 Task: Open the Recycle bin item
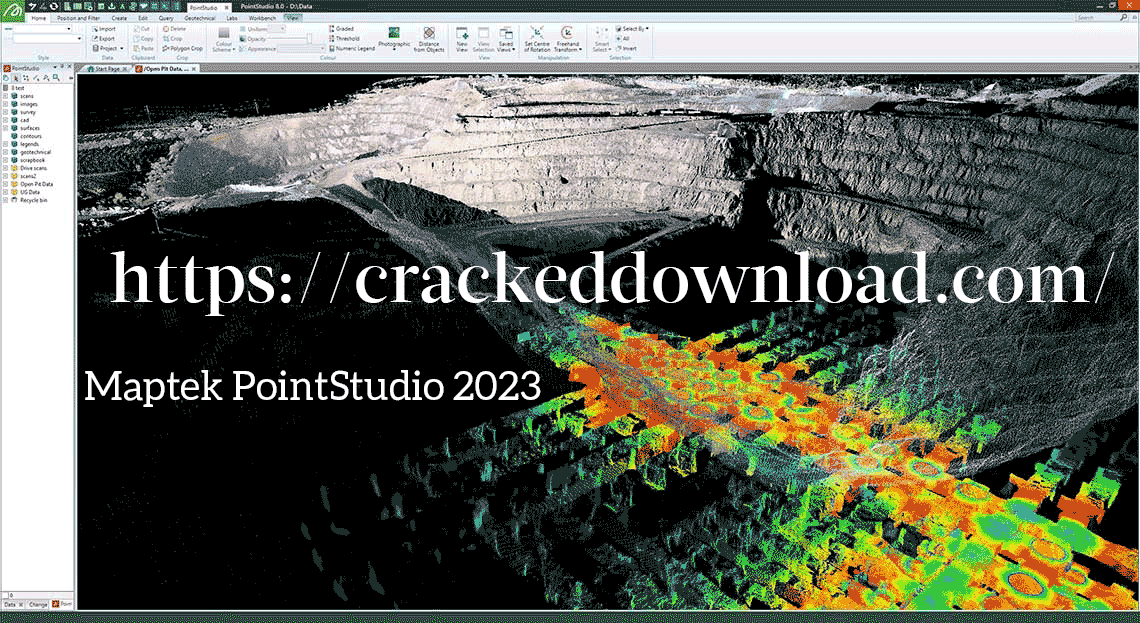(x=33, y=199)
